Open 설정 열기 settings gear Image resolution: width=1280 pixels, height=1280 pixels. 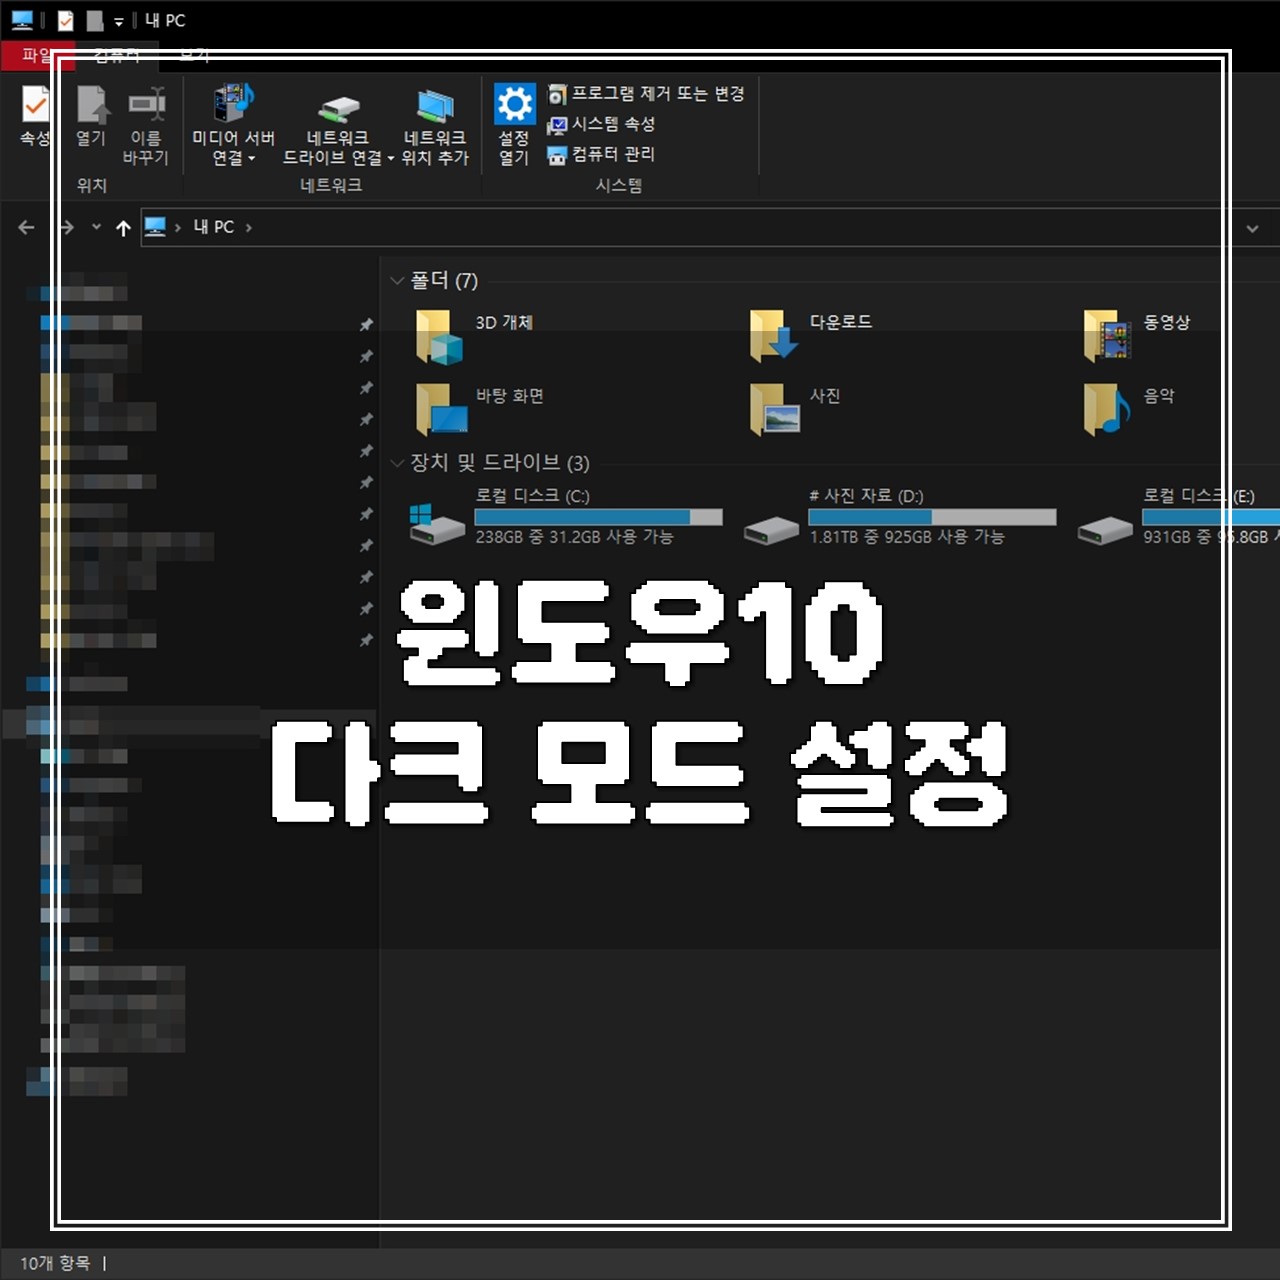coord(514,125)
